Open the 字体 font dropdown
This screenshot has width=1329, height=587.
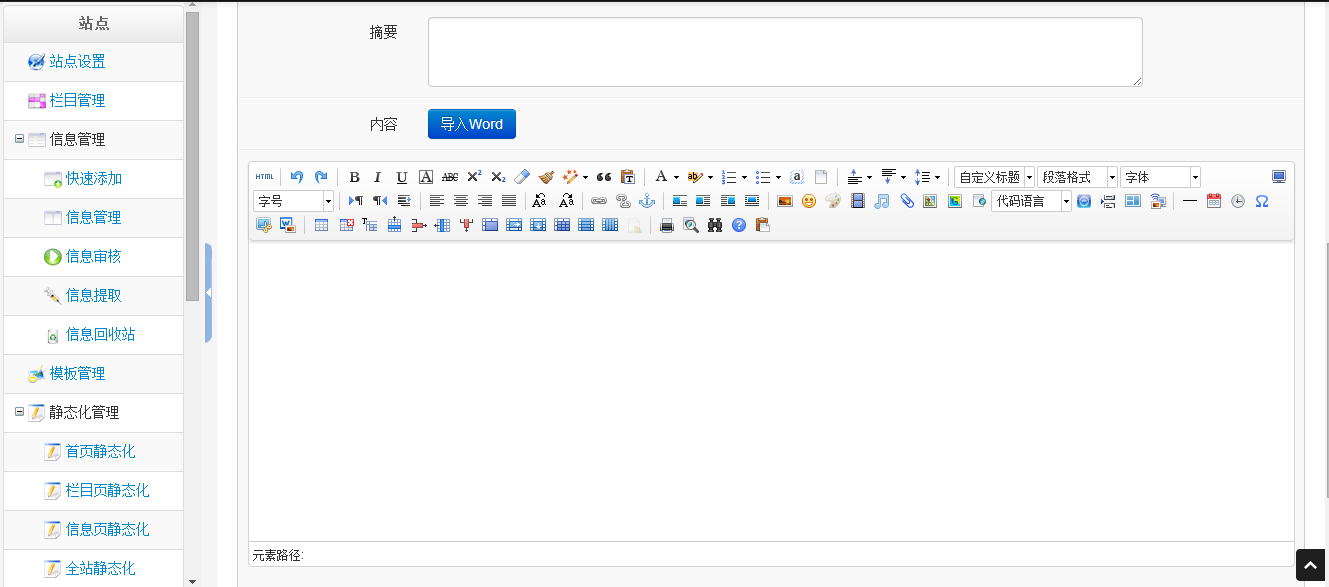tap(1160, 177)
